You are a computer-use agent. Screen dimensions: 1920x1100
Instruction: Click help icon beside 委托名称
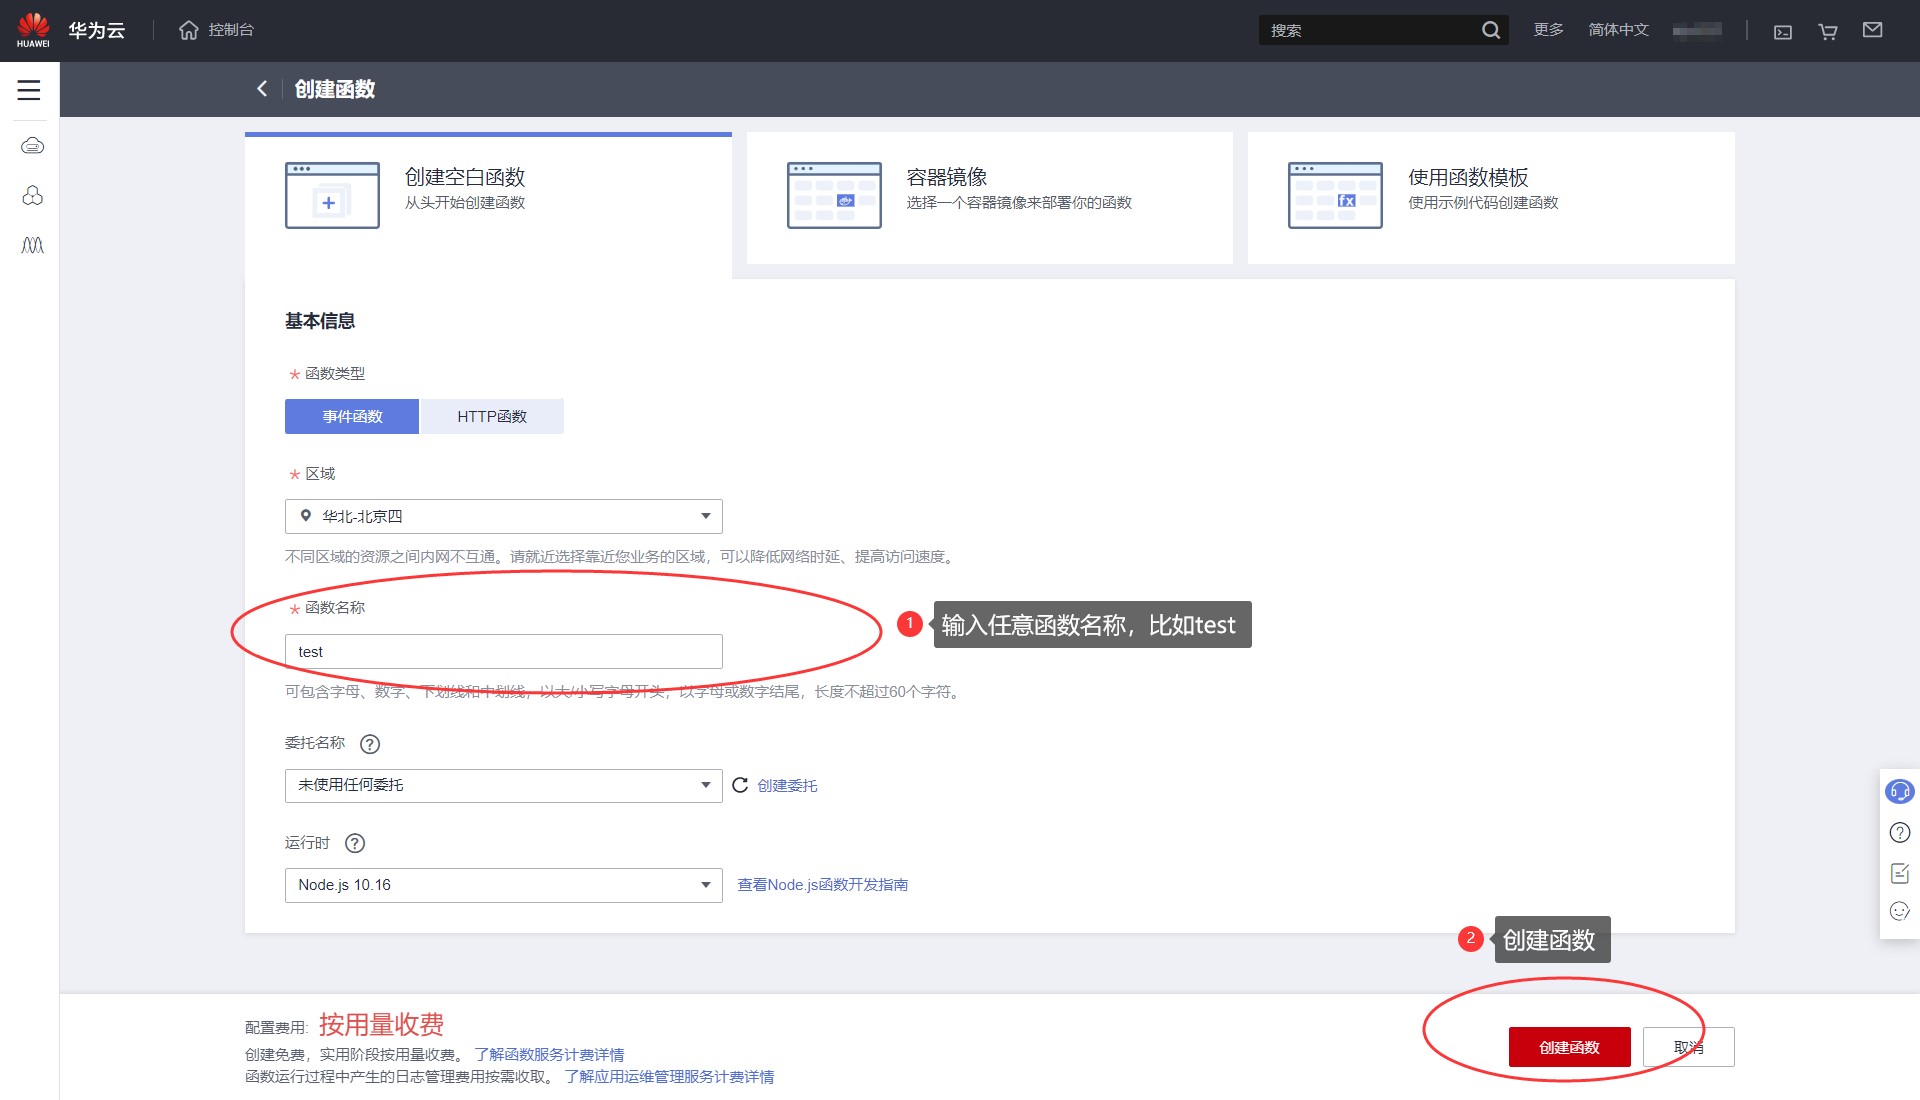(x=370, y=744)
